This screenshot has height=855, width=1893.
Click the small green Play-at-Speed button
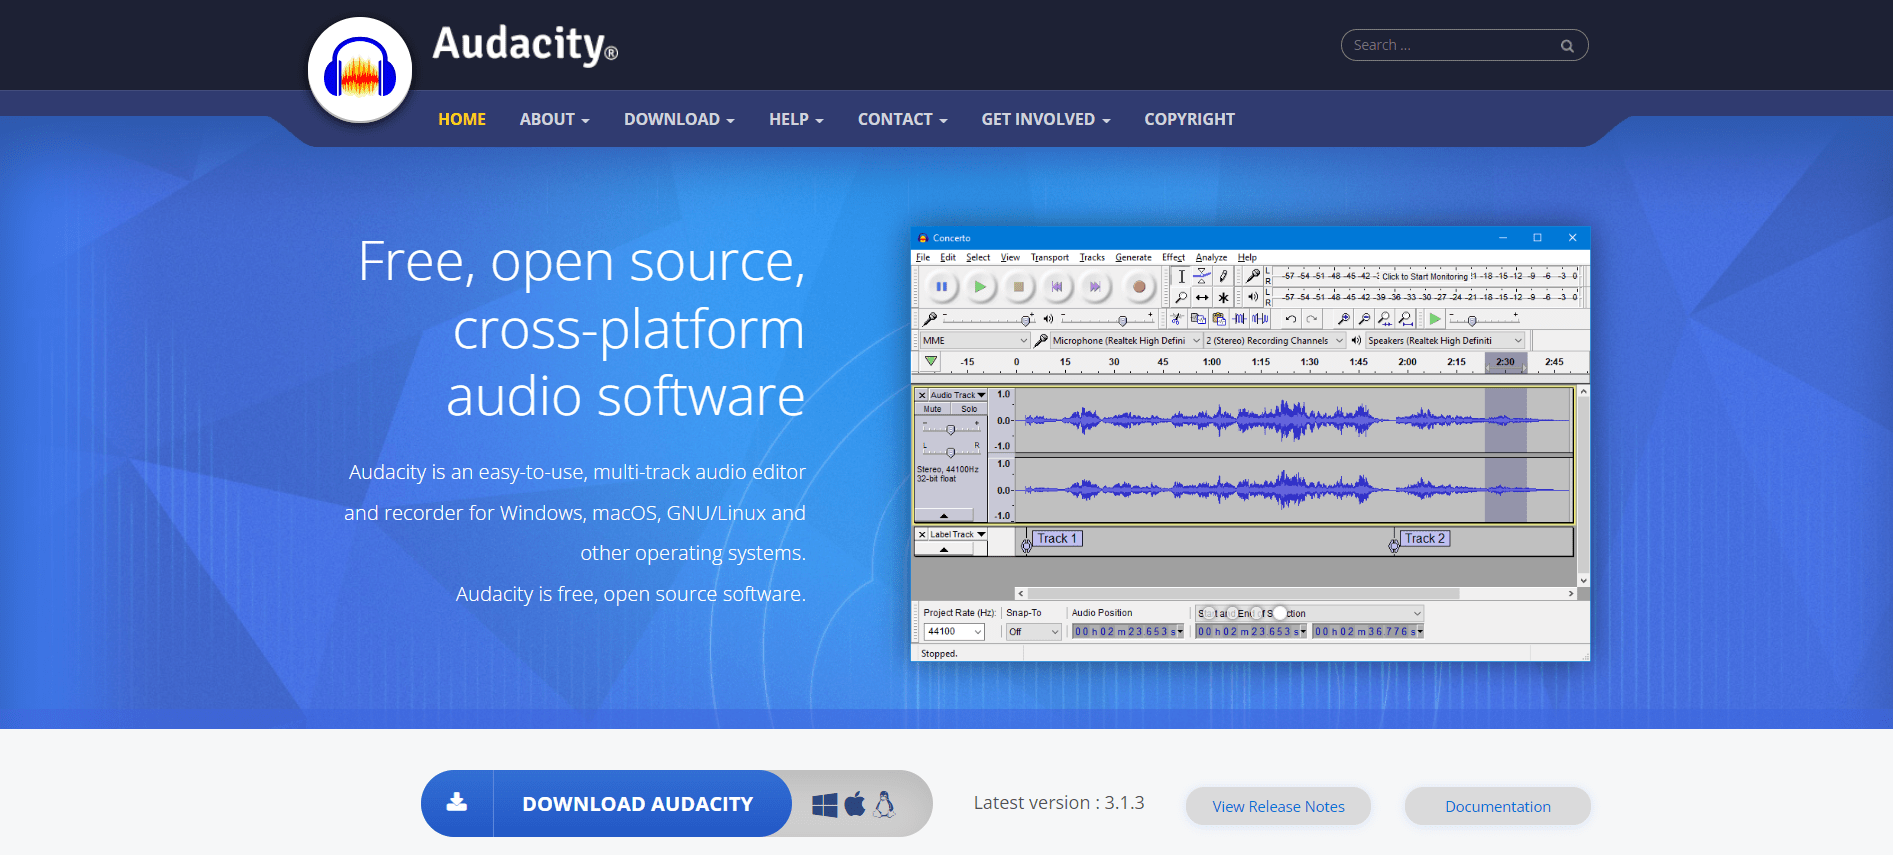tap(1435, 319)
